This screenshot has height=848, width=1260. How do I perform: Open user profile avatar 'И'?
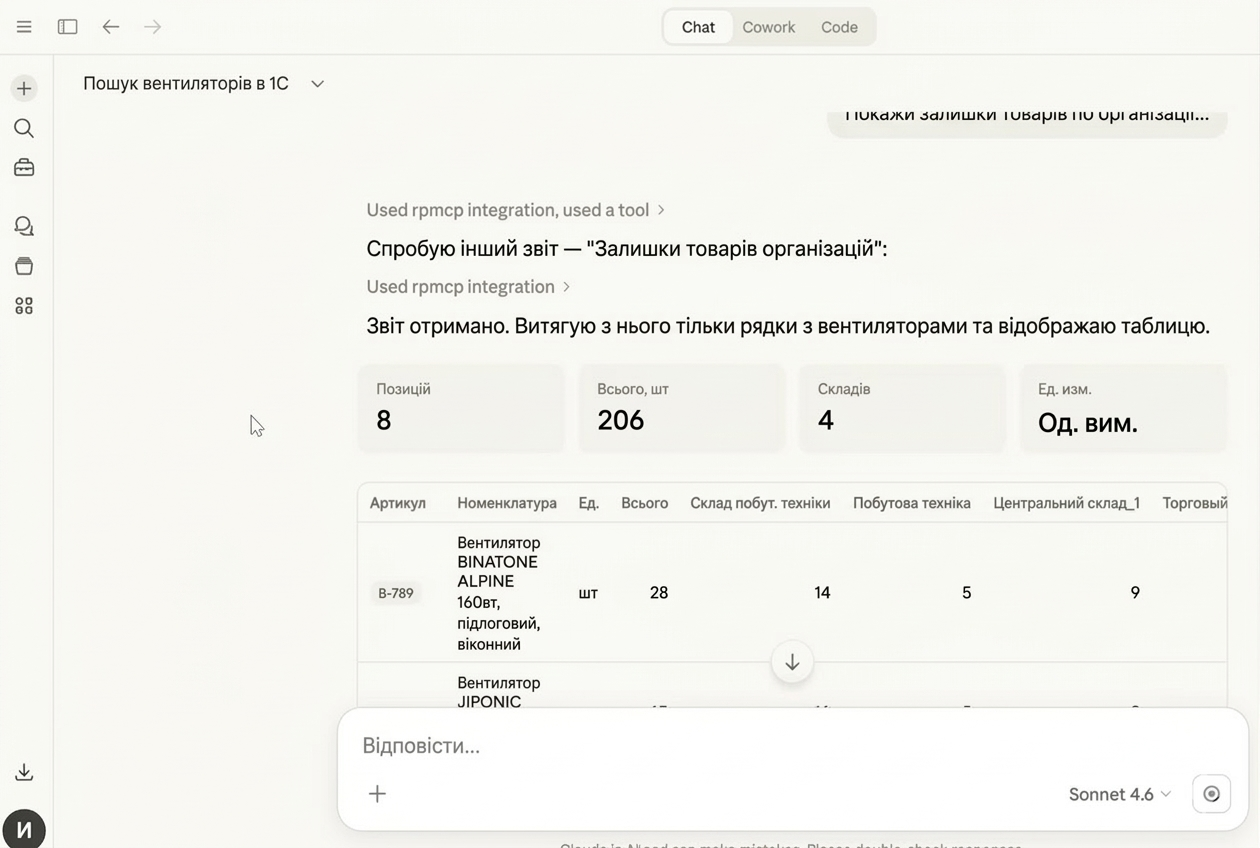[x=24, y=829]
